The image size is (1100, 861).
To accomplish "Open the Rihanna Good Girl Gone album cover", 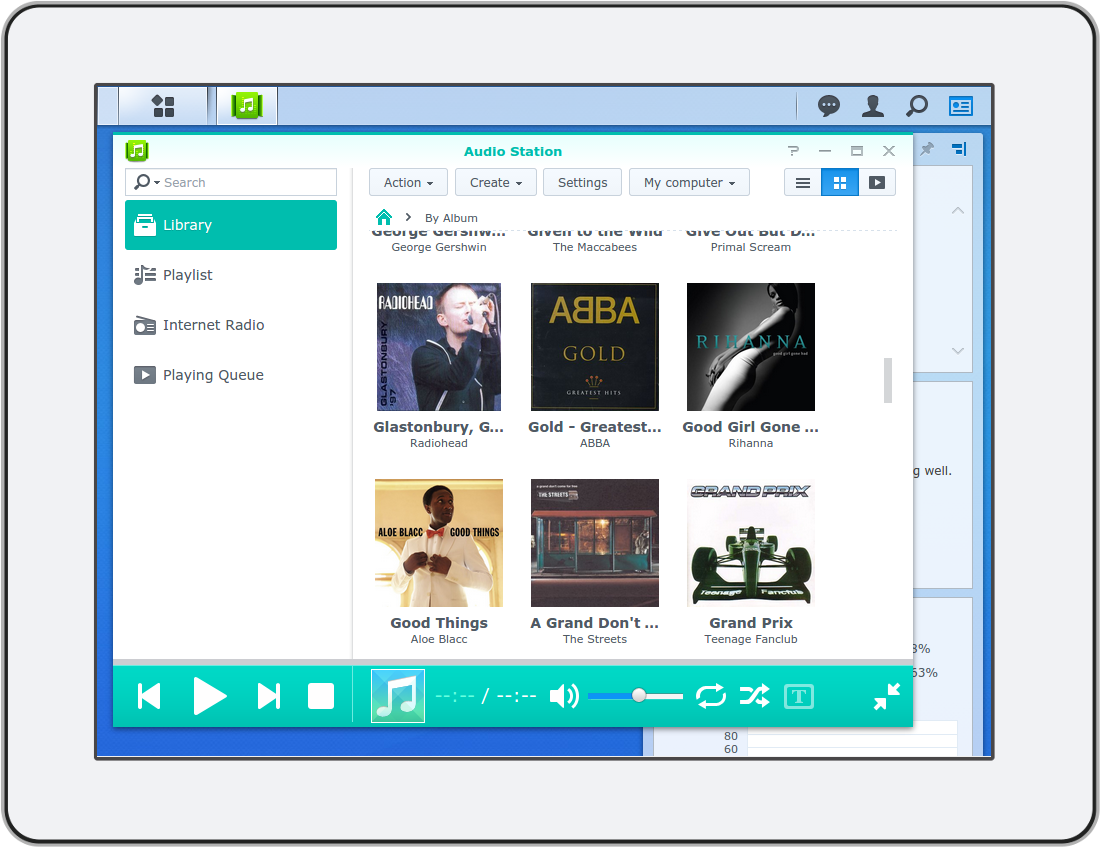I will pyautogui.click(x=751, y=347).
